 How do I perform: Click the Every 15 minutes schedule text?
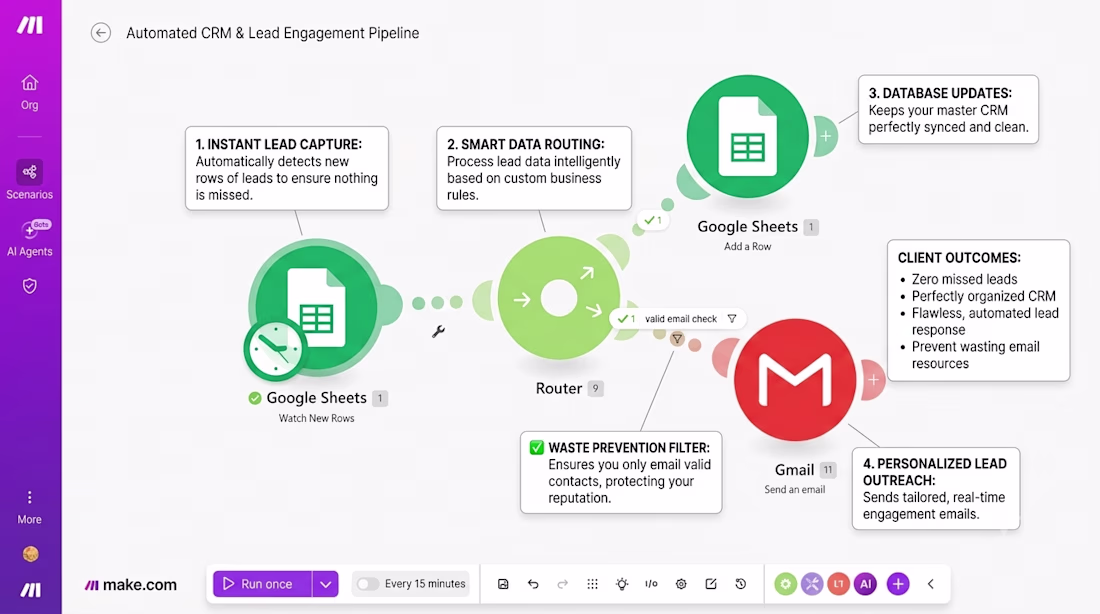pos(425,584)
